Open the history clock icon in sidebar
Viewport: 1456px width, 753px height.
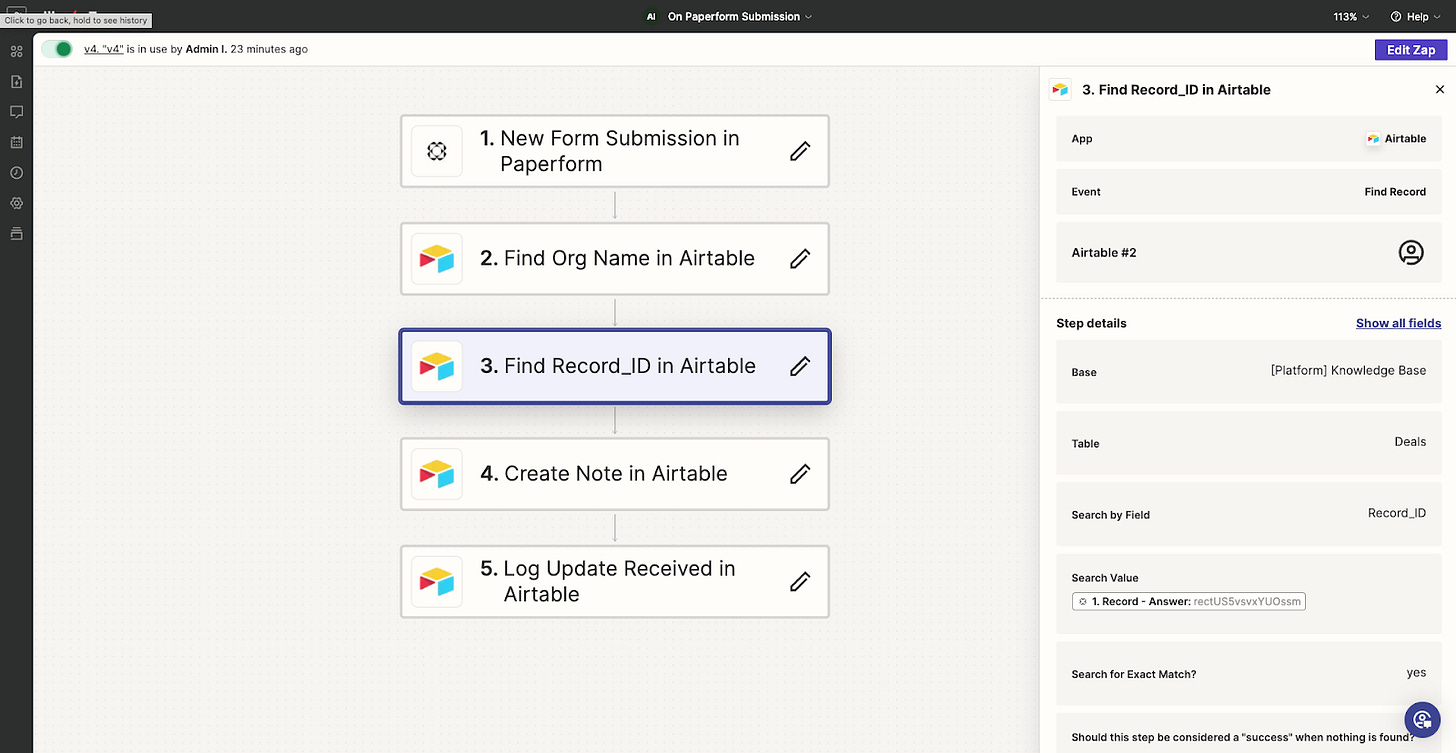(16, 173)
